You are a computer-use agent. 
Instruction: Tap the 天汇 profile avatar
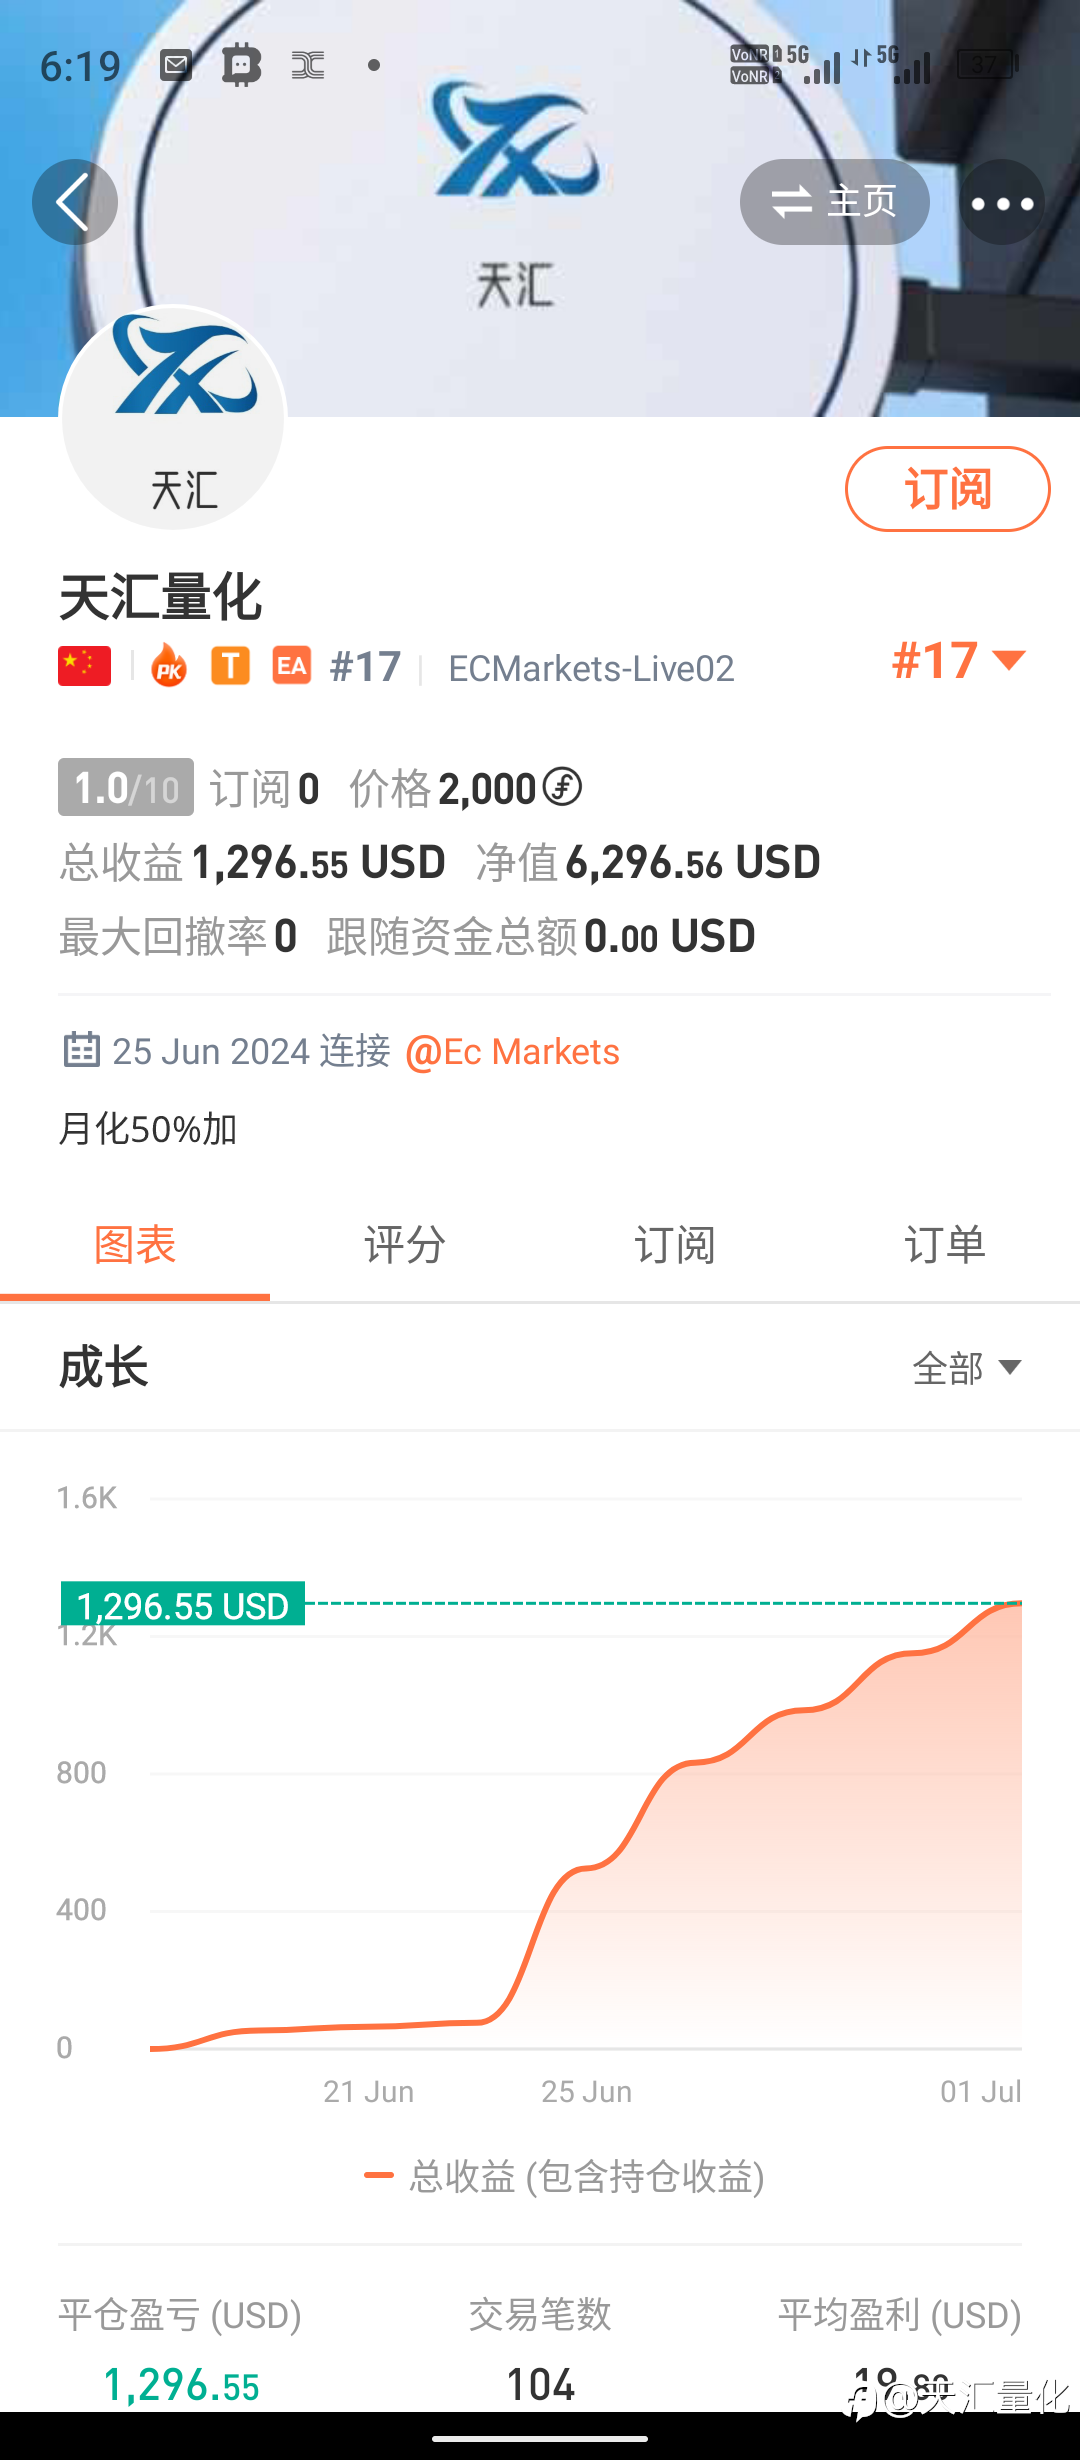(174, 418)
